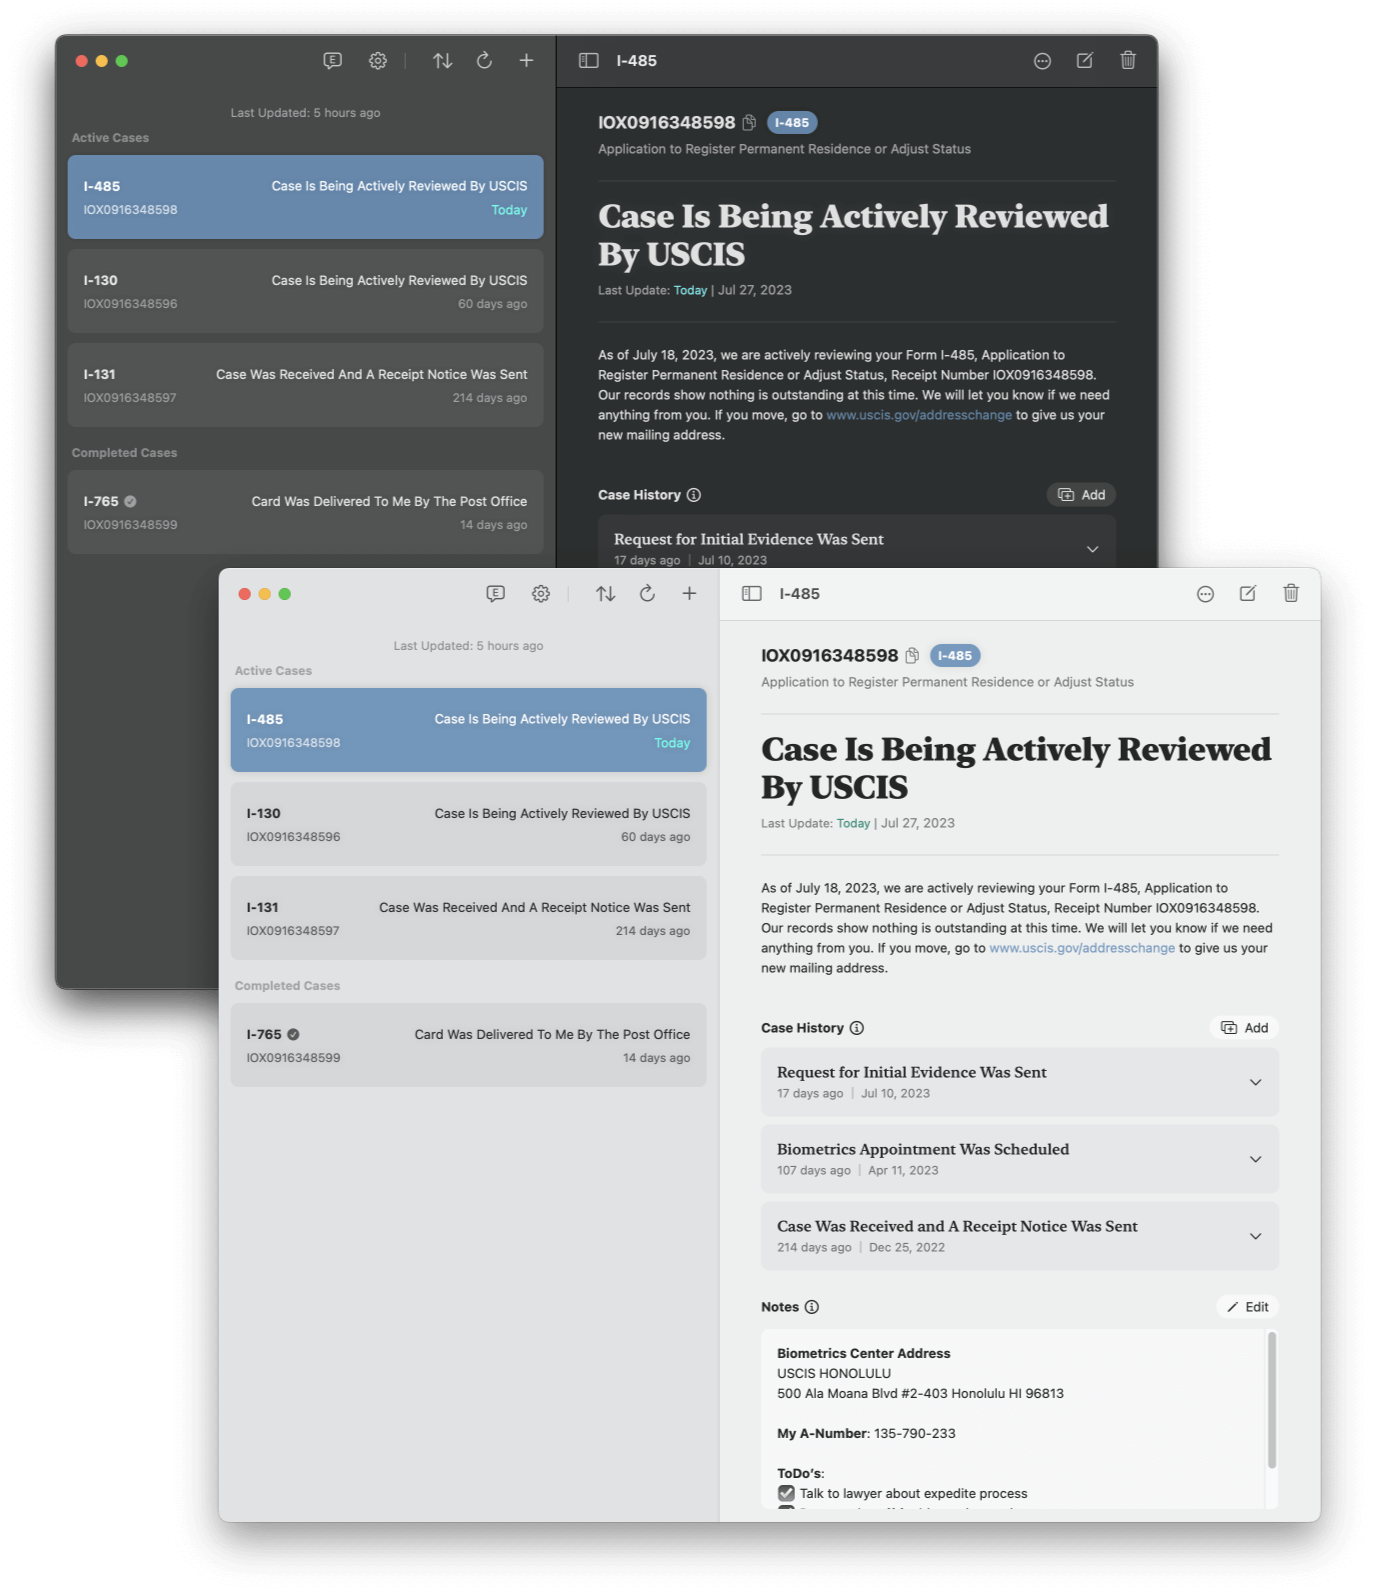
Task: Open the addresschange link in the dark window
Action: click(918, 415)
